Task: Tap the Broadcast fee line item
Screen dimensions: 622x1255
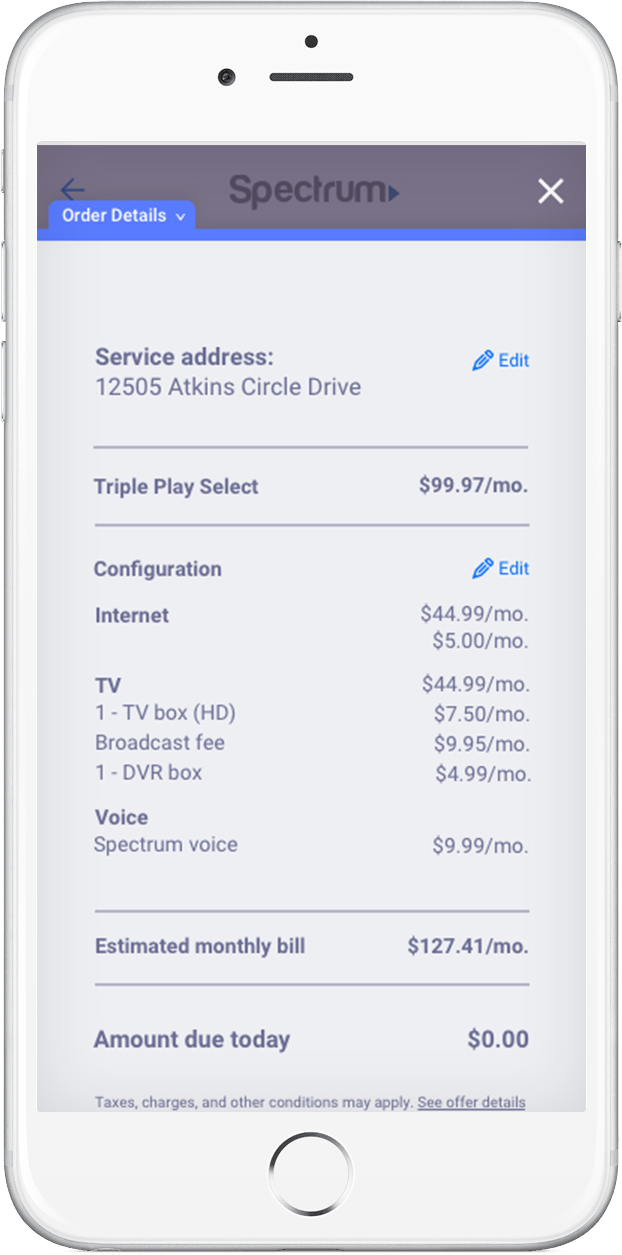Action: pos(160,743)
